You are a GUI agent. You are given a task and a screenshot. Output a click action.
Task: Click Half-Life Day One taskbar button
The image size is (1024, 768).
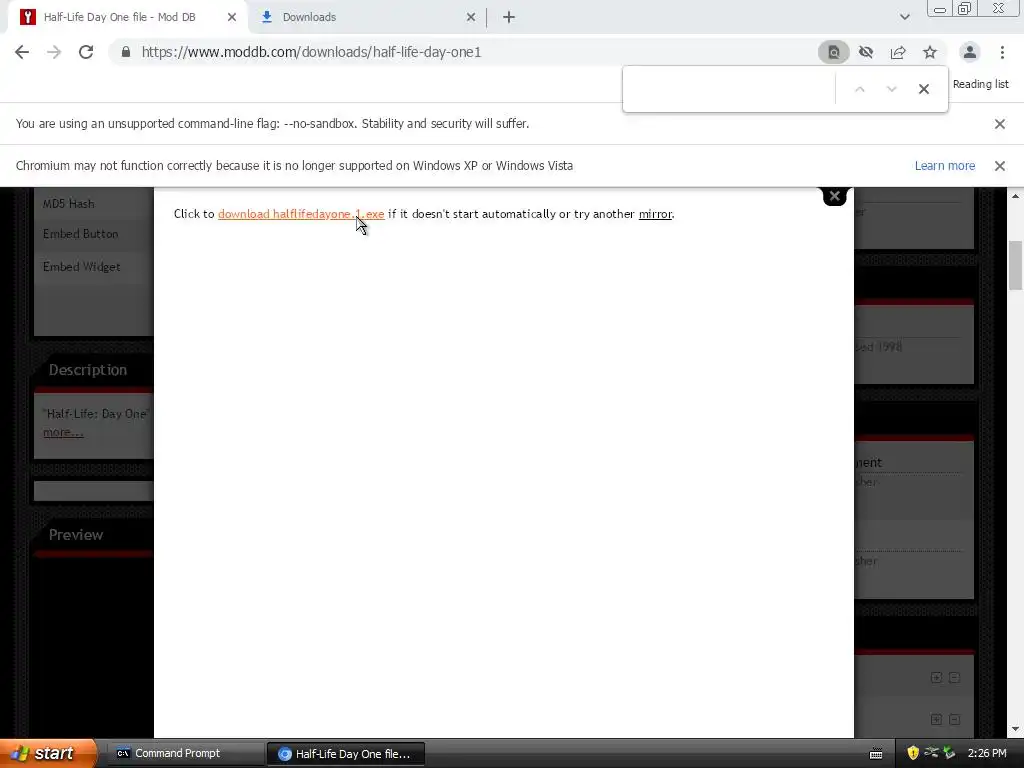(346, 754)
